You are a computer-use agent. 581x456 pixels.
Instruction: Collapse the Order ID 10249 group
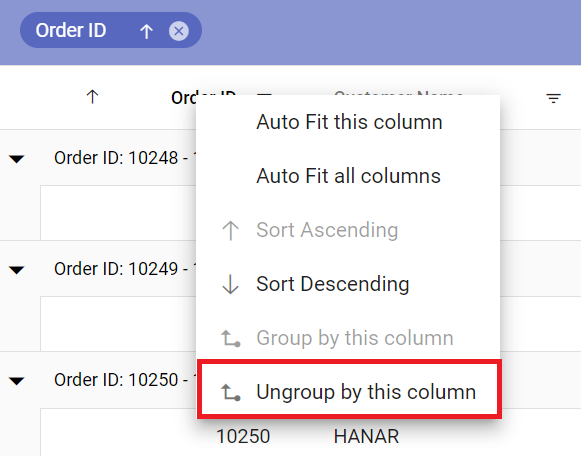pyautogui.click(x=17, y=270)
